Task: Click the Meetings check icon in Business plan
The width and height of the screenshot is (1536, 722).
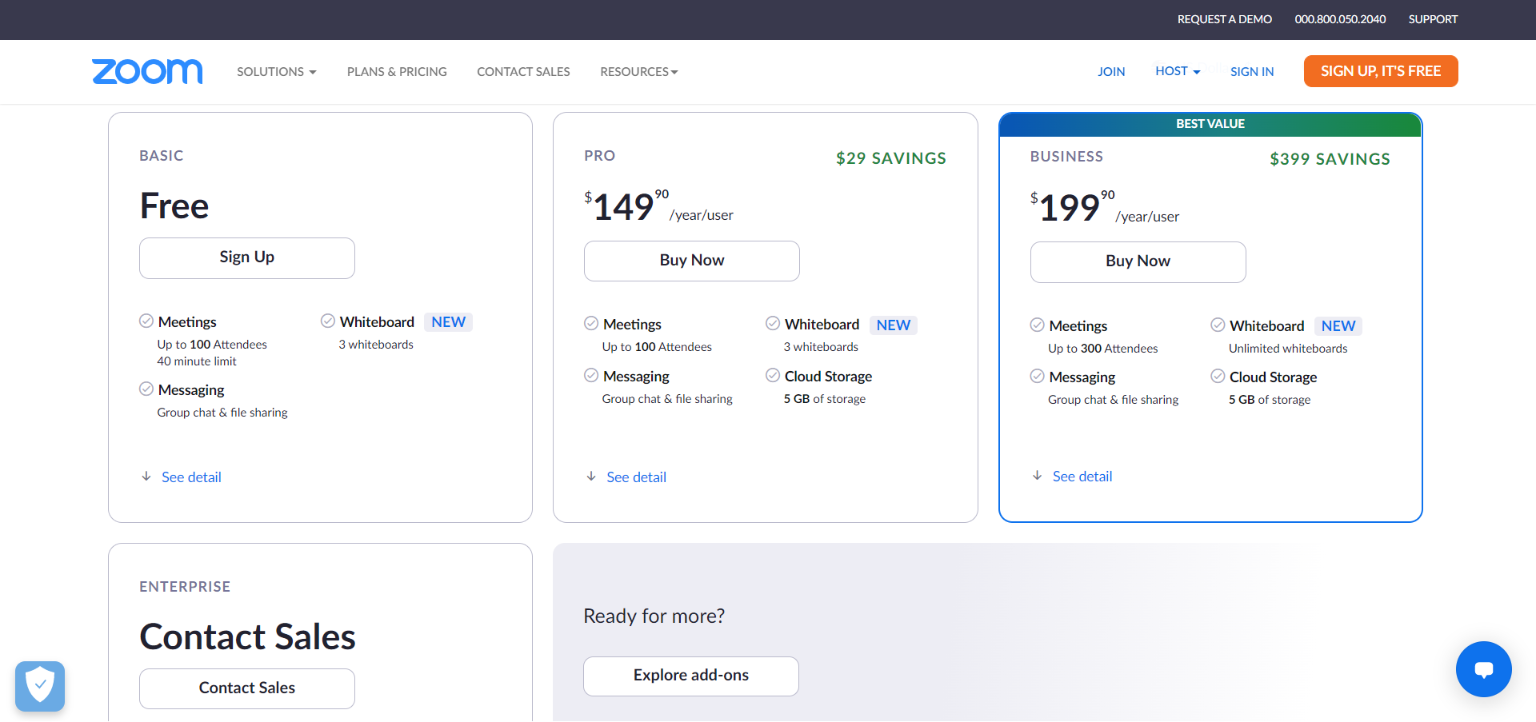Action: (1037, 325)
